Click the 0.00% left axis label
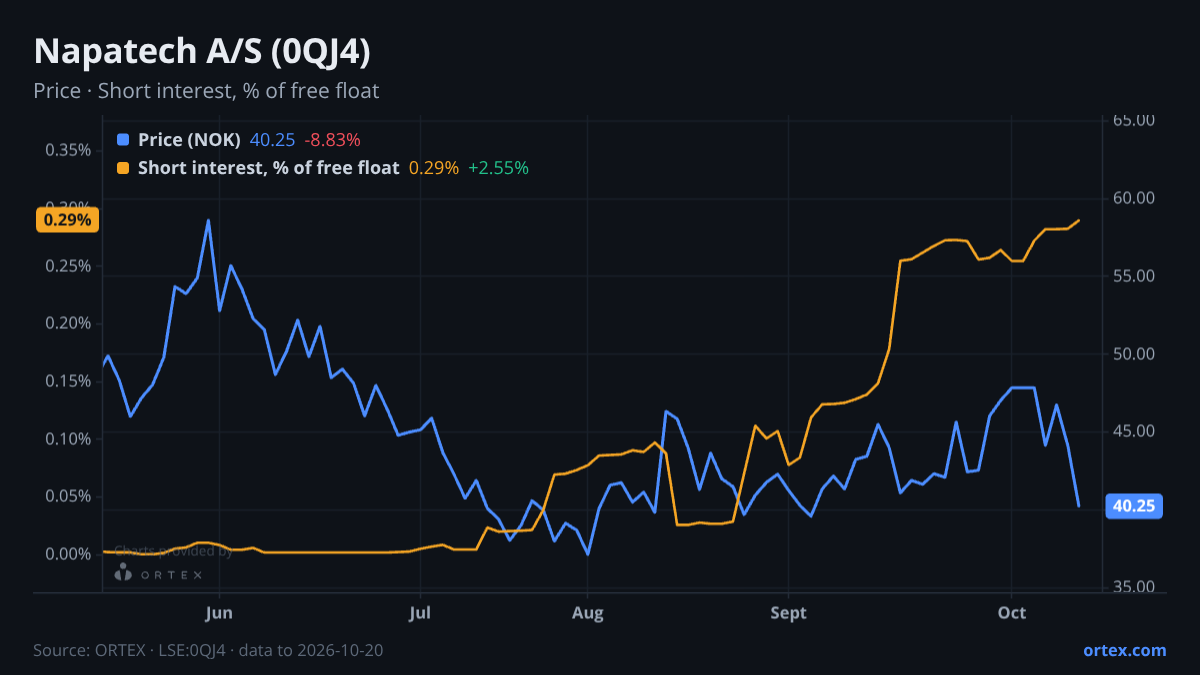This screenshot has height=675, width=1200. (68, 554)
